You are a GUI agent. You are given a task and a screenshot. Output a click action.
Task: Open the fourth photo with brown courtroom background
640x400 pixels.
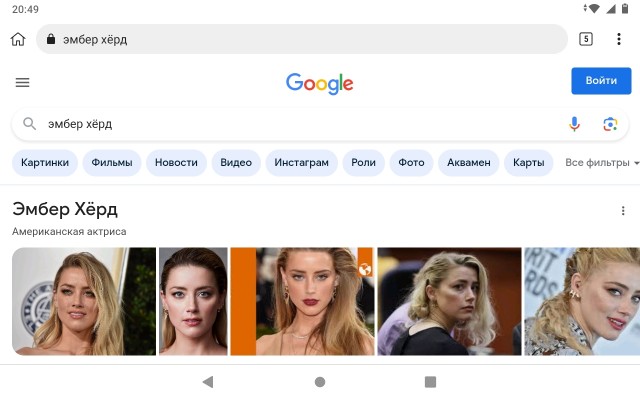click(x=449, y=301)
